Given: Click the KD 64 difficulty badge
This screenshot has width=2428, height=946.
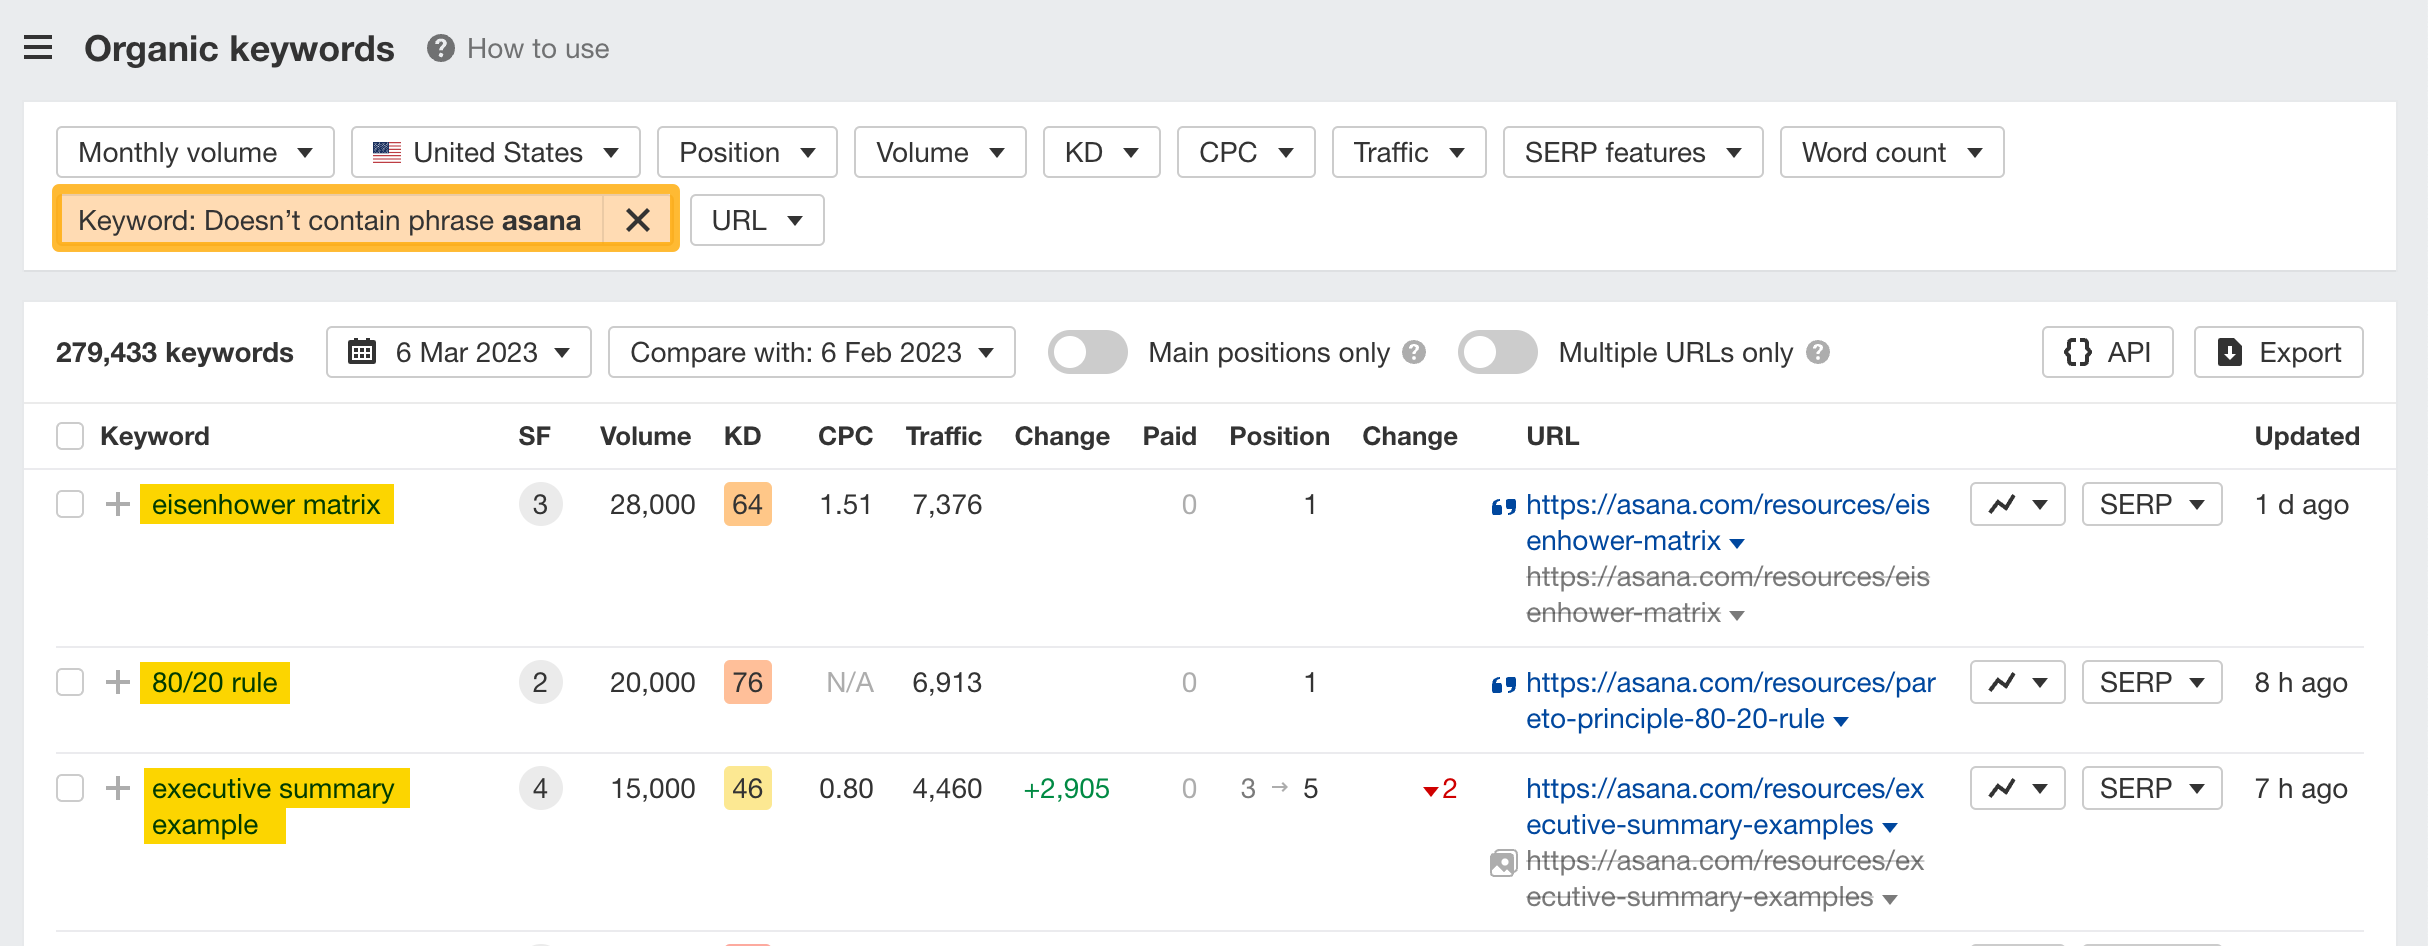Looking at the screenshot, I should pos(747,504).
